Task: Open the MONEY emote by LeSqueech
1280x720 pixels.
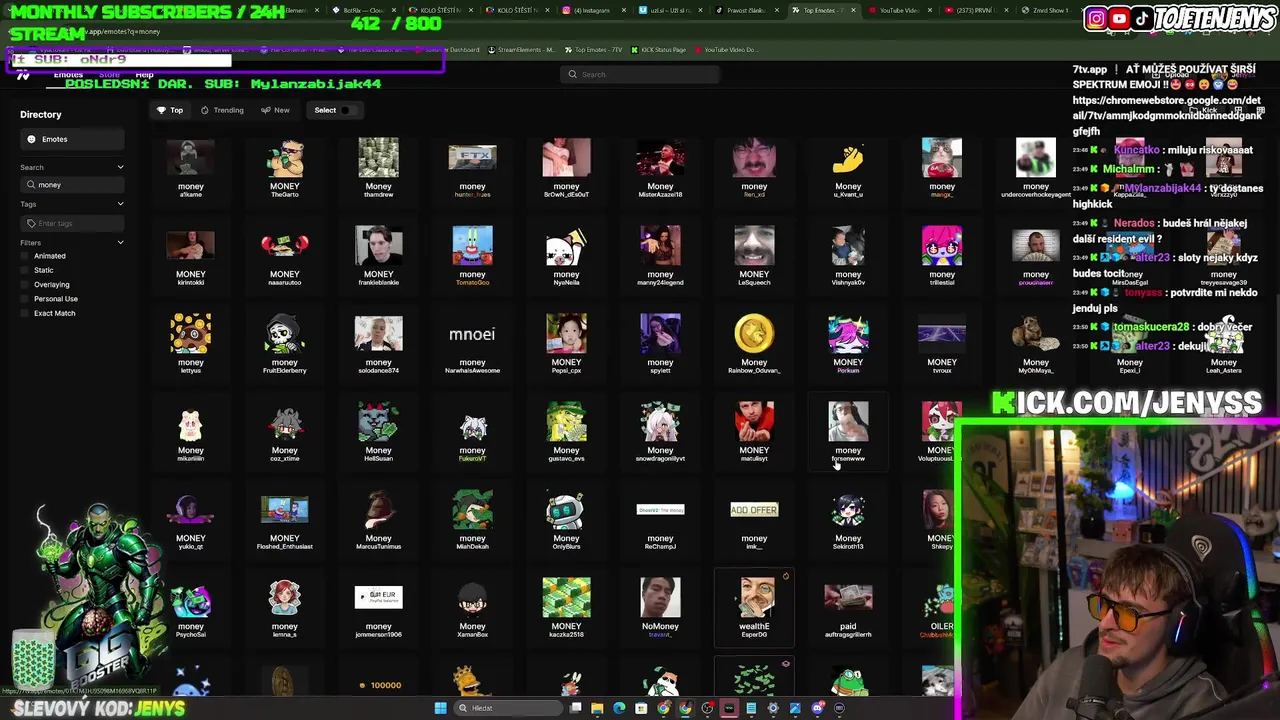Action: point(754,255)
